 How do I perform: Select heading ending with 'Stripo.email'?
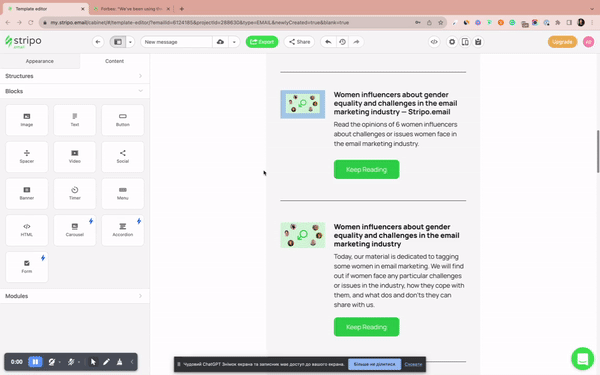tap(395, 103)
